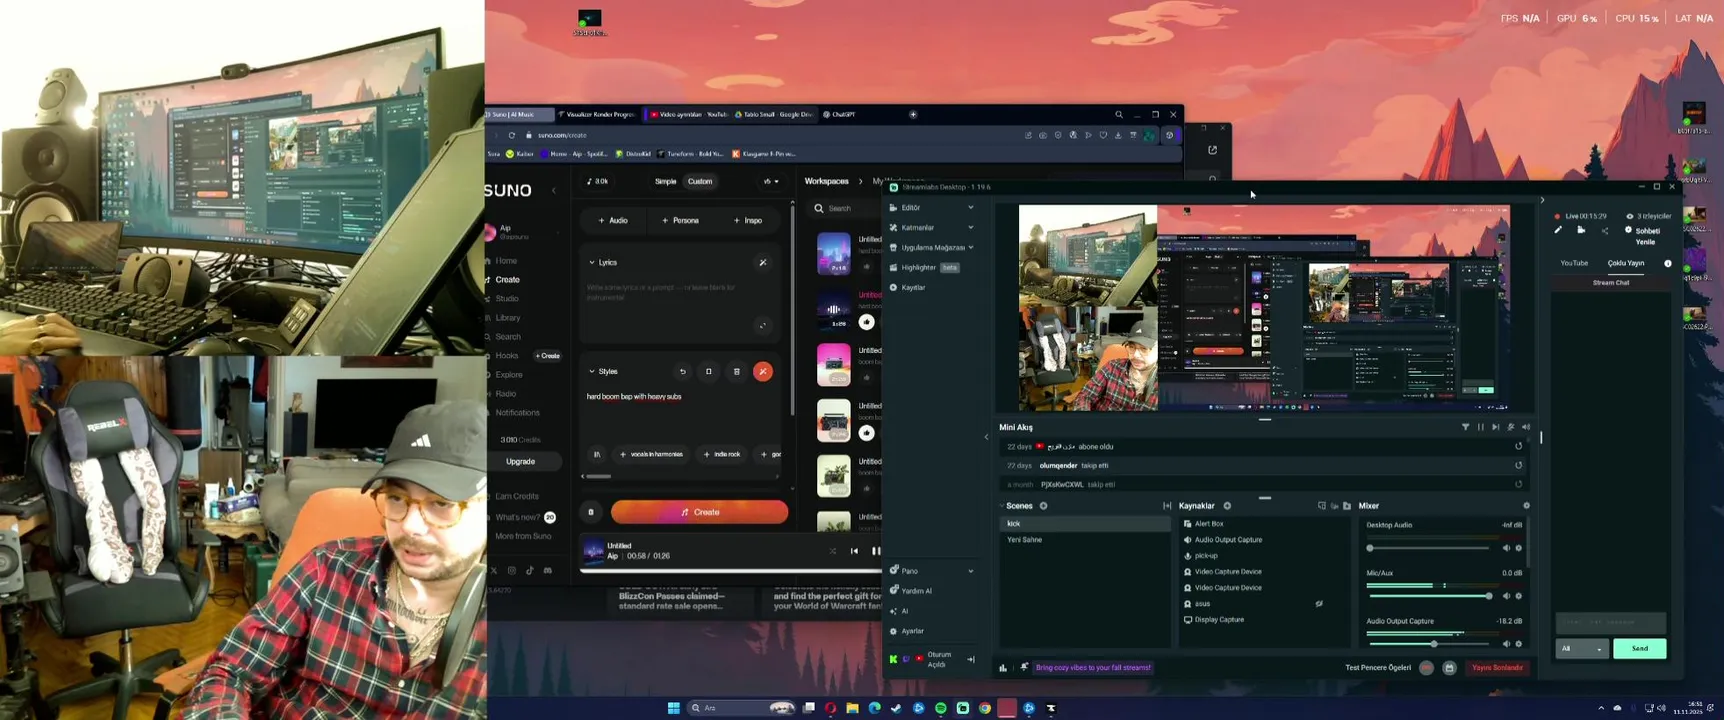Screen dimensions: 1724x720
Task: Click the Multistream info icon
Action: tap(1668, 263)
